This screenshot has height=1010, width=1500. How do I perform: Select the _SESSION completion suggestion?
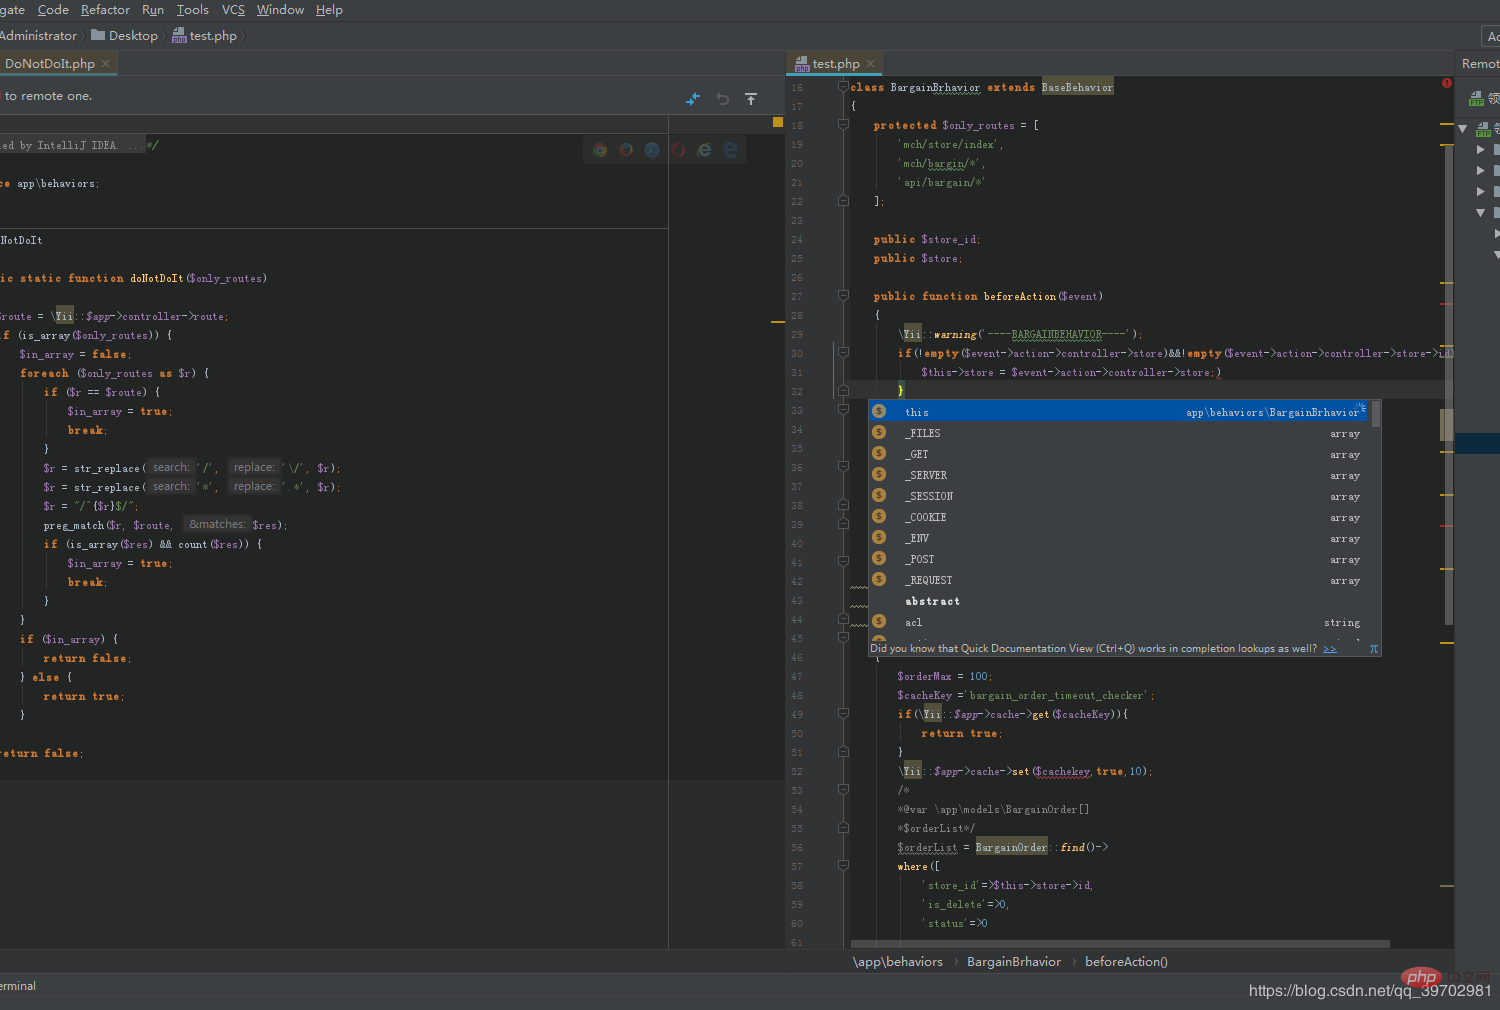[x=1119, y=496]
